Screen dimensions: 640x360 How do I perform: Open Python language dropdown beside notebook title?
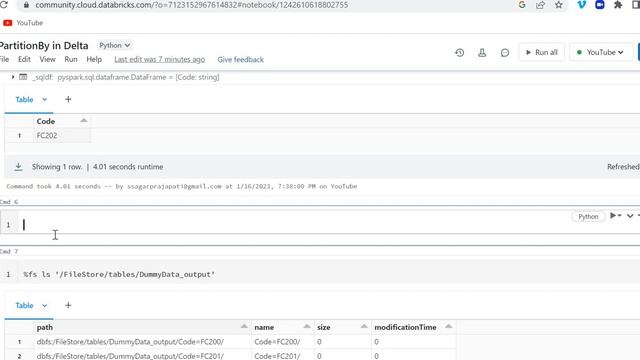pos(114,45)
